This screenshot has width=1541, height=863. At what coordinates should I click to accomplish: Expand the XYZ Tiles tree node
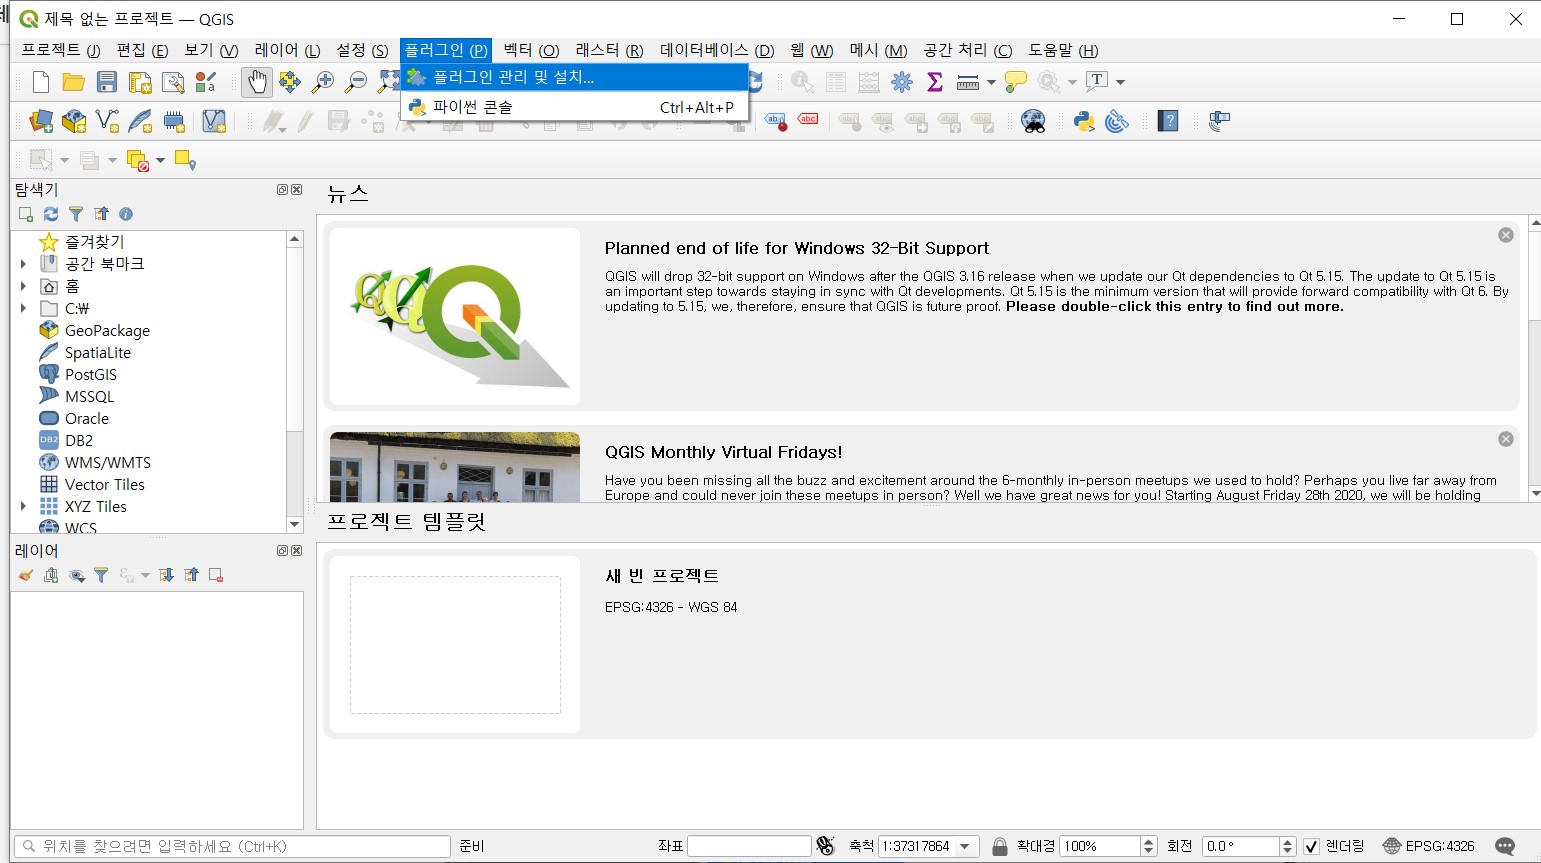click(x=23, y=506)
